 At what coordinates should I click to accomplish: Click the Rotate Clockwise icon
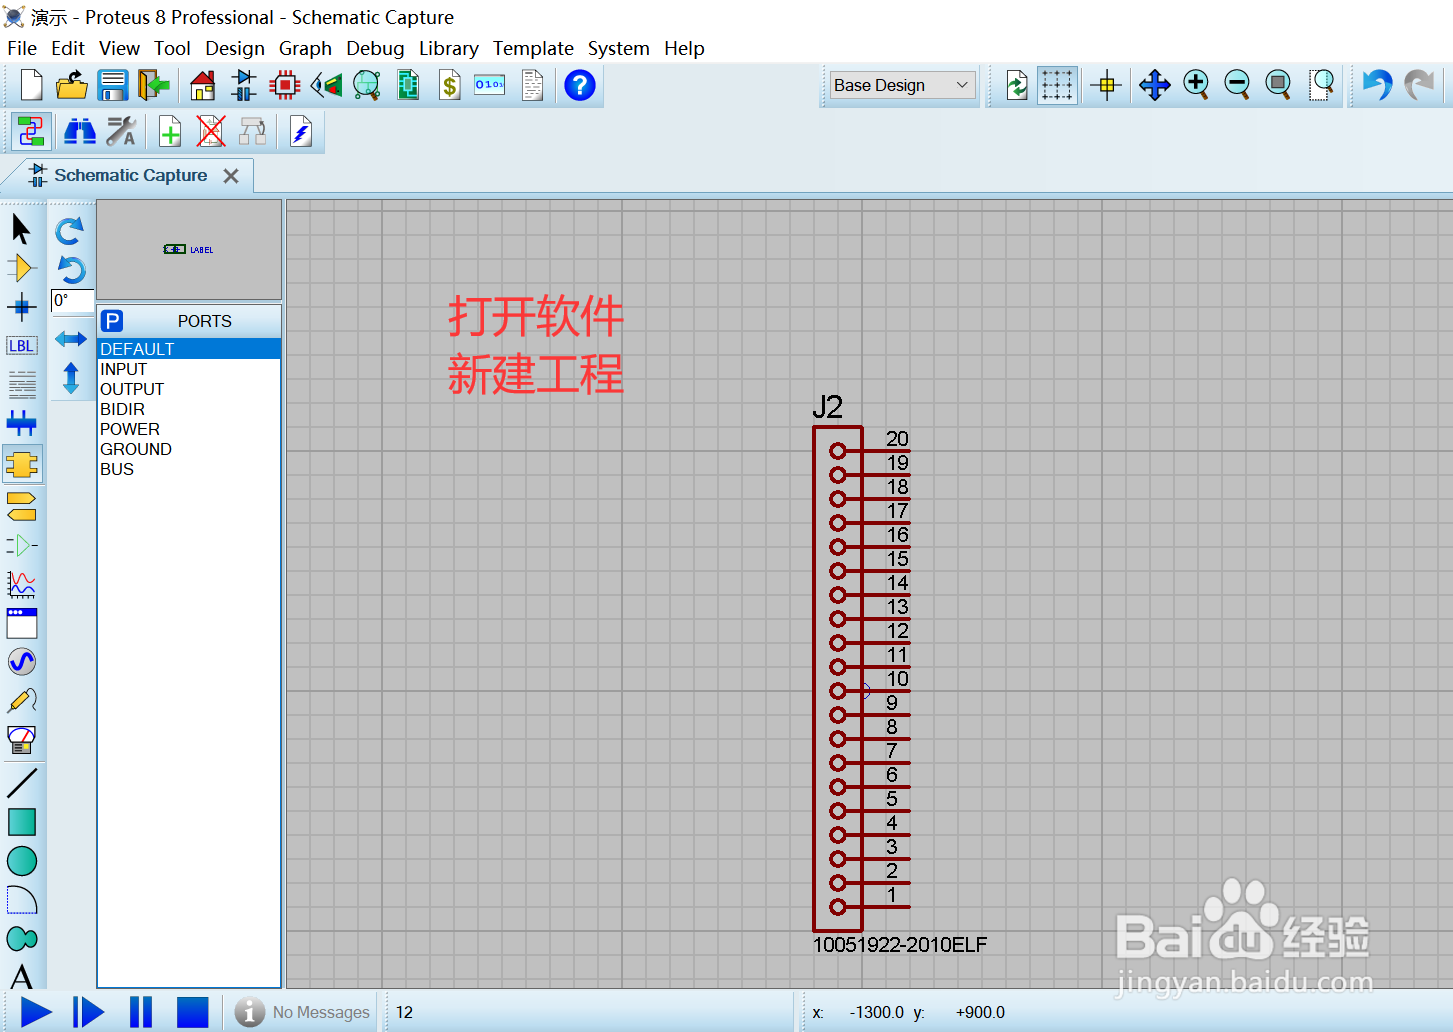tap(70, 231)
